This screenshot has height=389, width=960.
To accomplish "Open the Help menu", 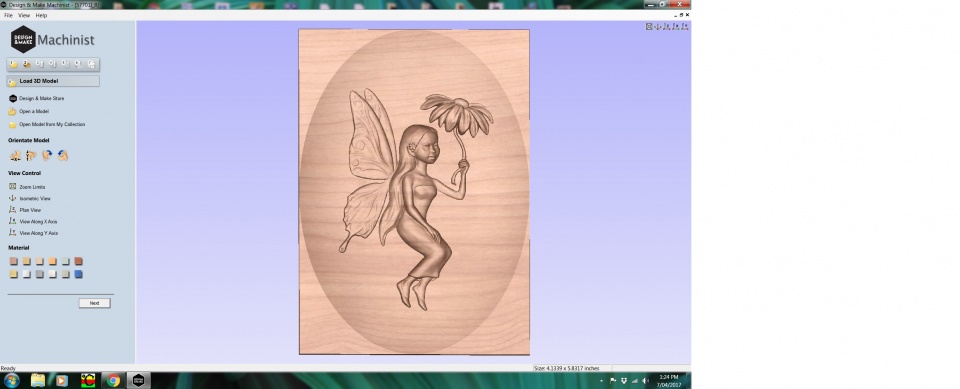I will pyautogui.click(x=41, y=15).
